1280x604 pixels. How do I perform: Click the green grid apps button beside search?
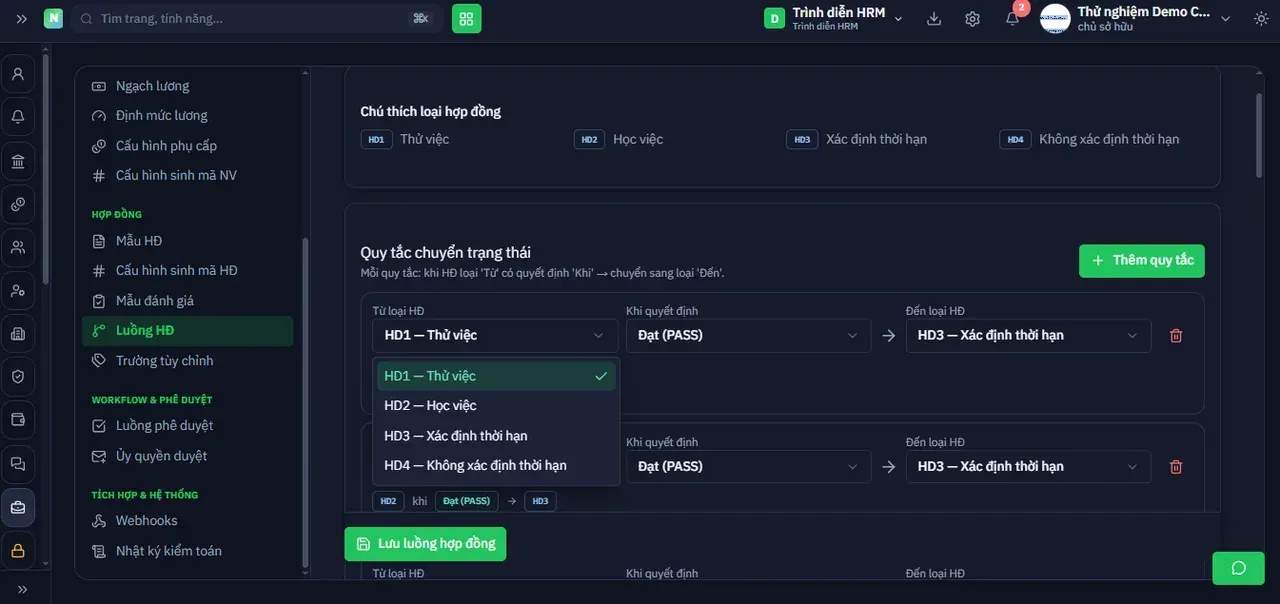(467, 19)
